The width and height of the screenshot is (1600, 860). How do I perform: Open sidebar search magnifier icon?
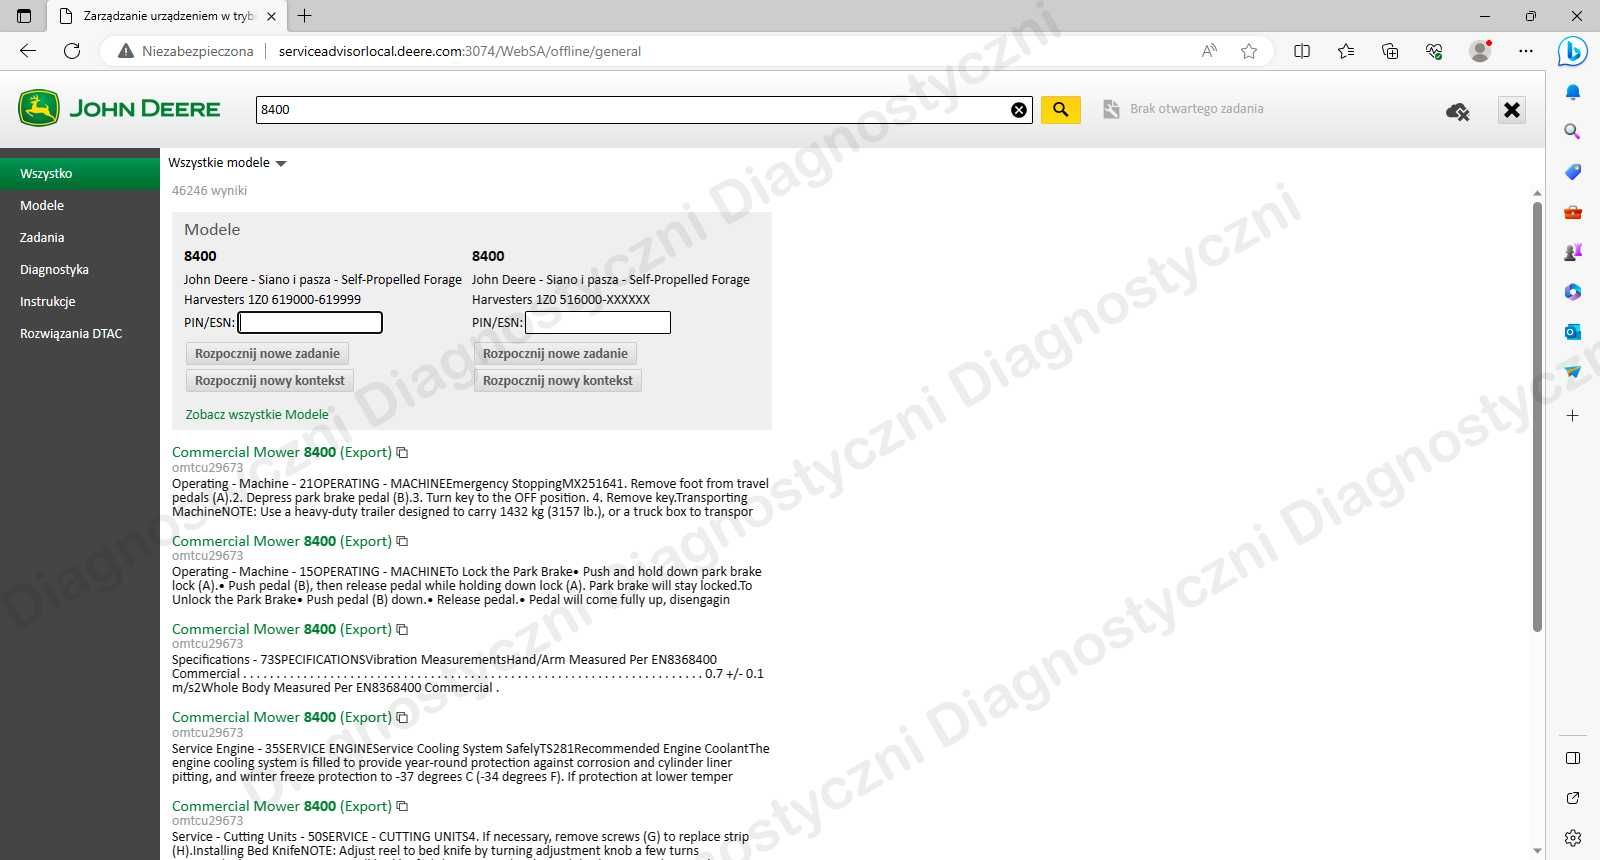click(x=1573, y=132)
